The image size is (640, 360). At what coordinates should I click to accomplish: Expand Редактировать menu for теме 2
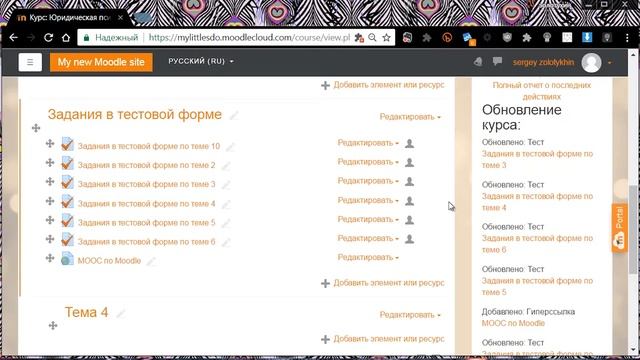pyautogui.click(x=368, y=162)
